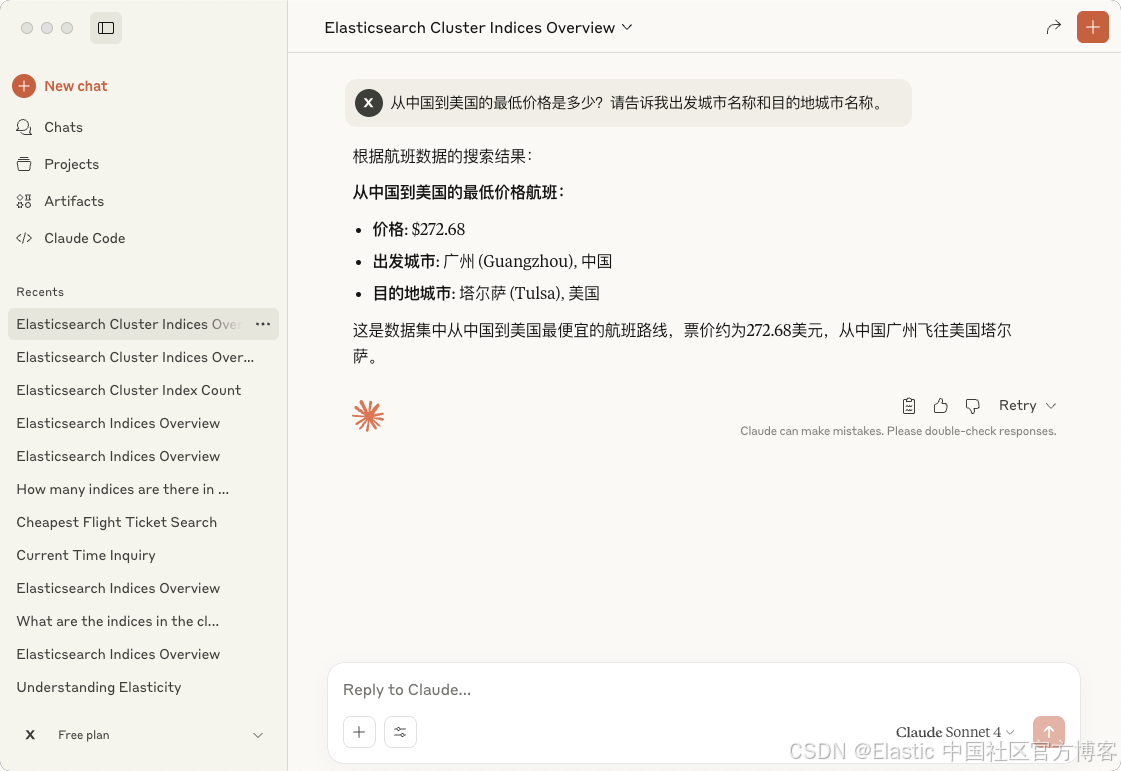Expand the Free plan account menu
1121x771 pixels.
258,735
